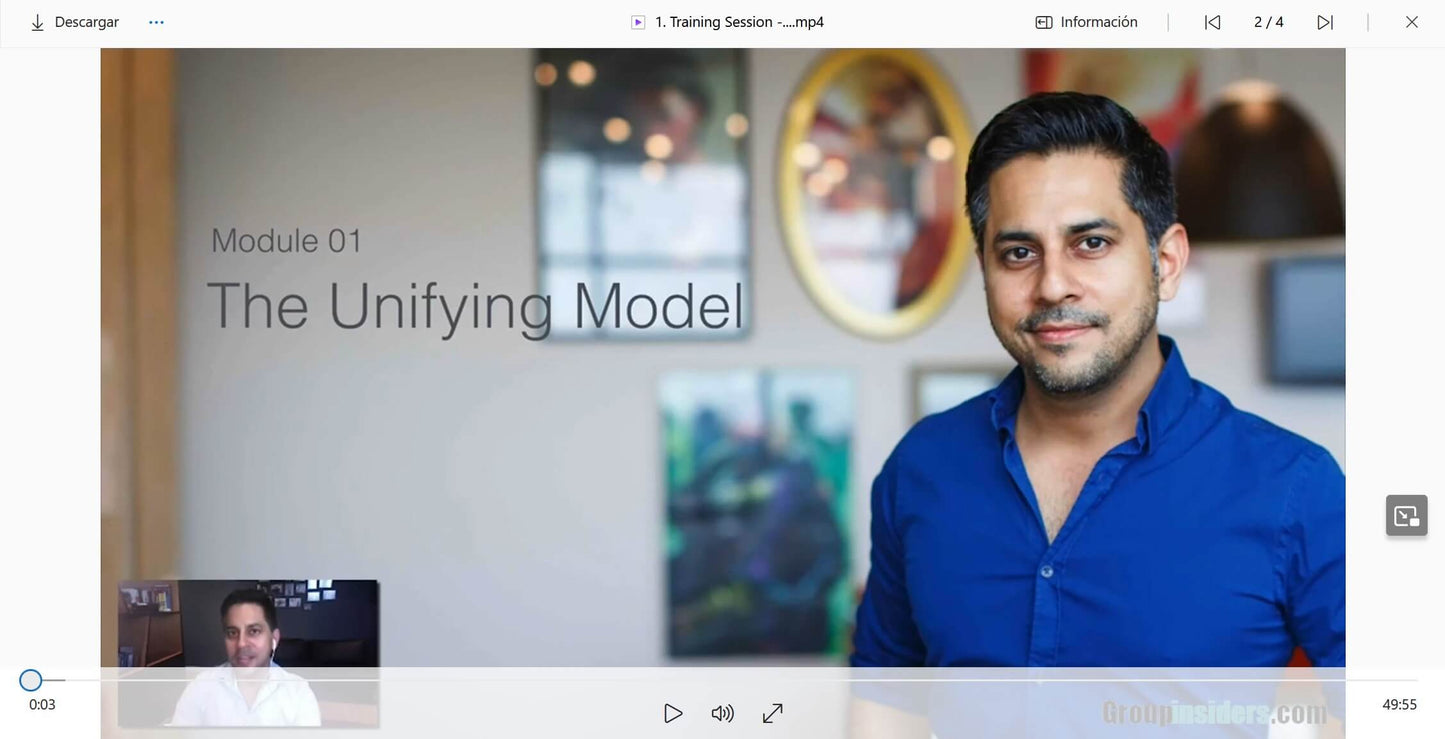1445x739 pixels.
Task: Click the 0:03 elapsed time
Action: (42, 705)
